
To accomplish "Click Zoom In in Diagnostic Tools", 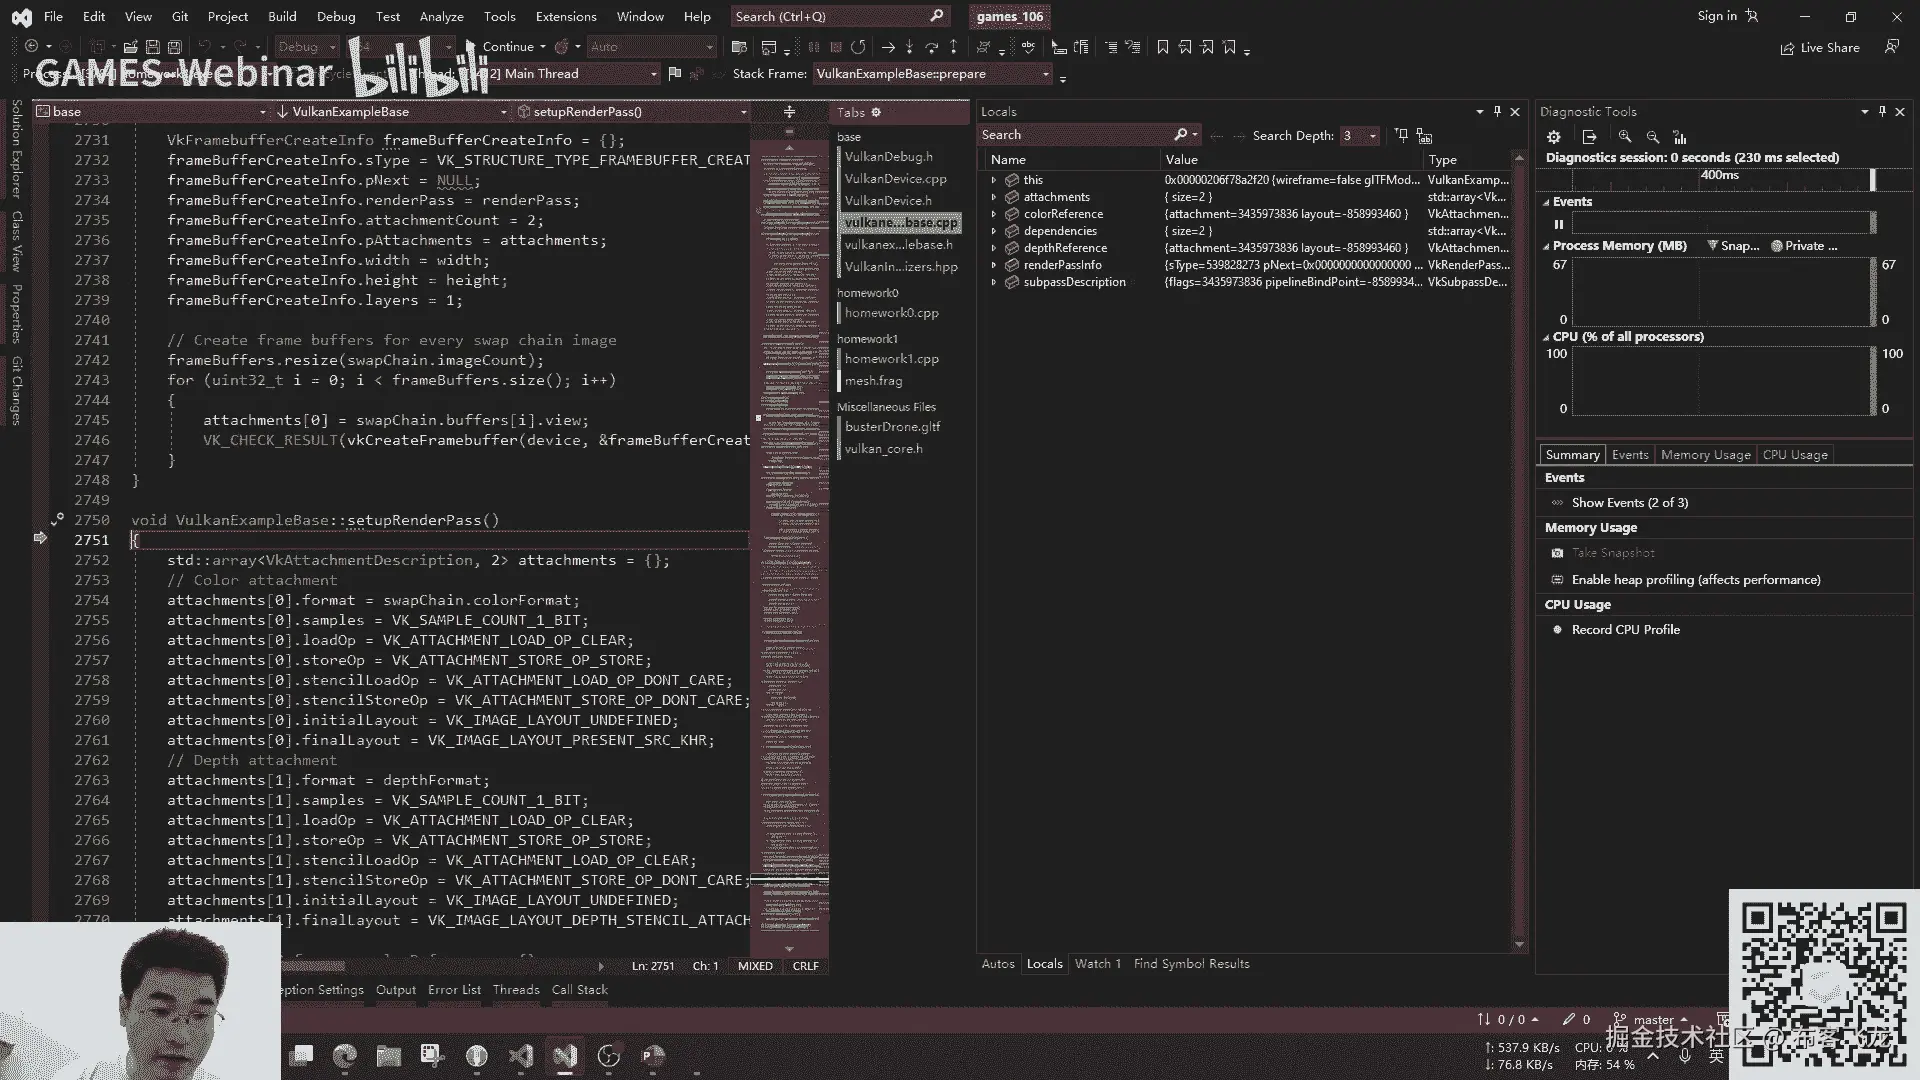I will click(1625, 137).
